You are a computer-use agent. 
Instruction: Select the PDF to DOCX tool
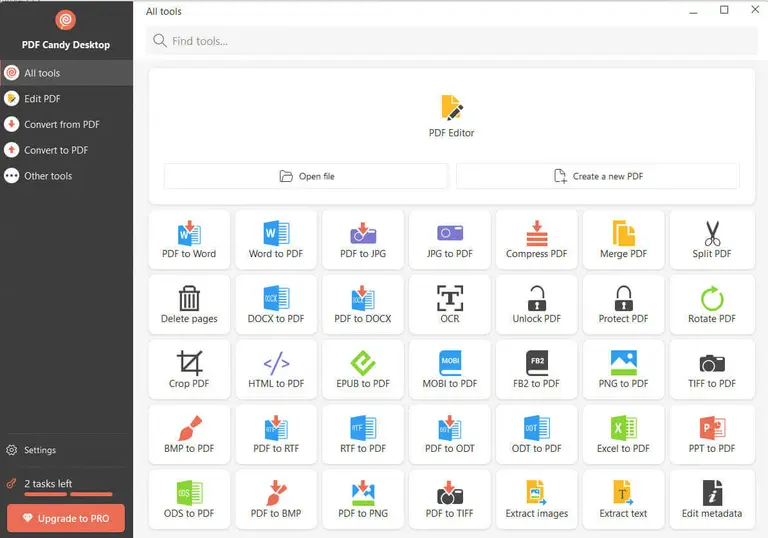(363, 304)
